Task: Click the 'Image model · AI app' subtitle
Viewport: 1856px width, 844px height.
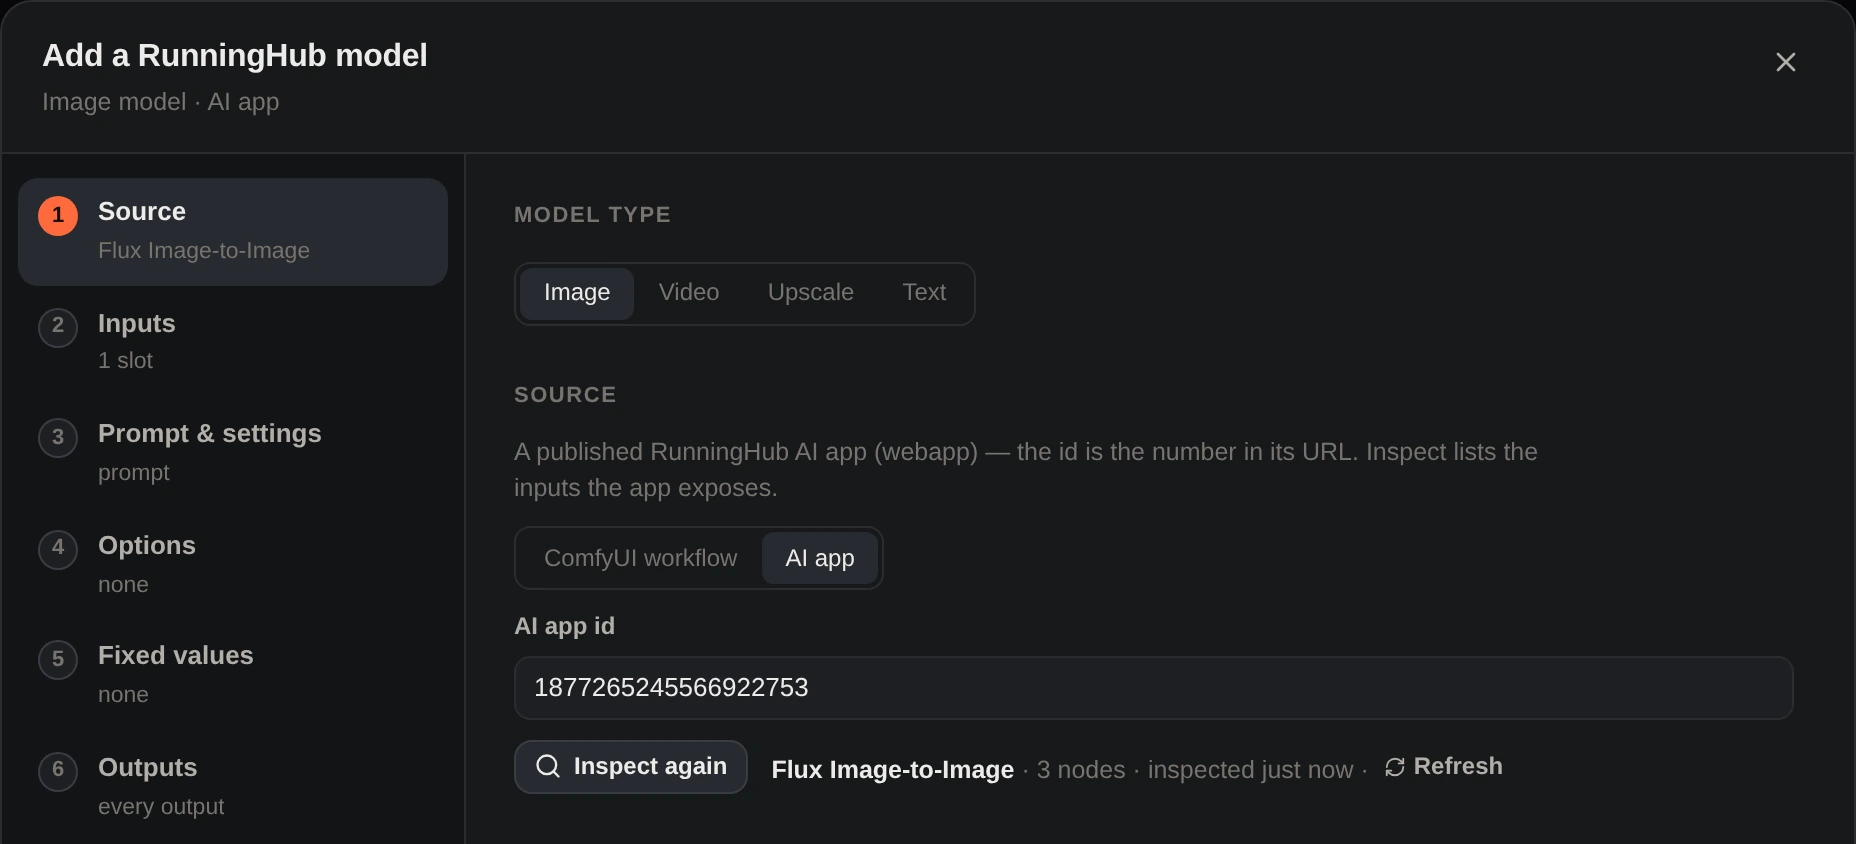Action: click(161, 102)
